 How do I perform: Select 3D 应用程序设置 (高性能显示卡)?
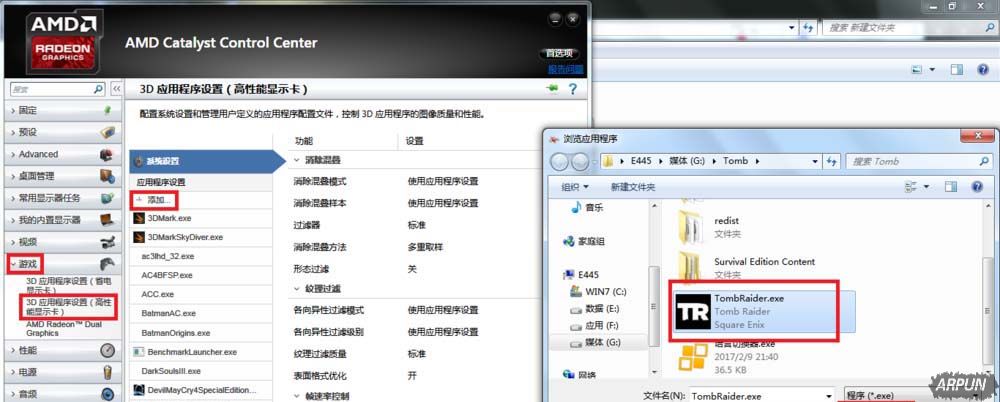point(70,307)
